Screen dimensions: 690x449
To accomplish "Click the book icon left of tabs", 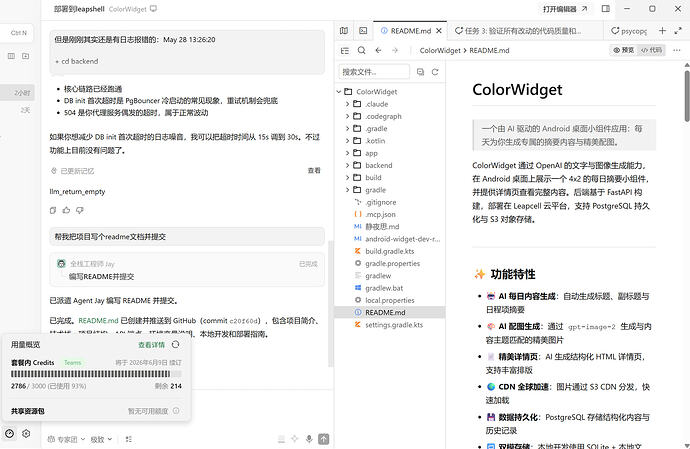I will pos(344,31).
